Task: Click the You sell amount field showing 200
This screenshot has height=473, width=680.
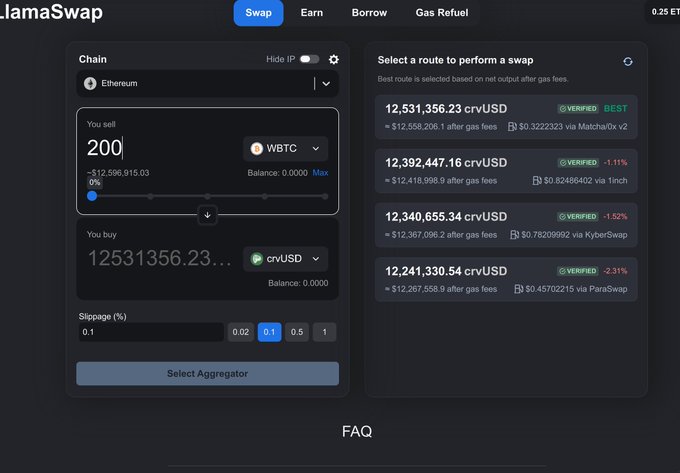Action: [163, 148]
